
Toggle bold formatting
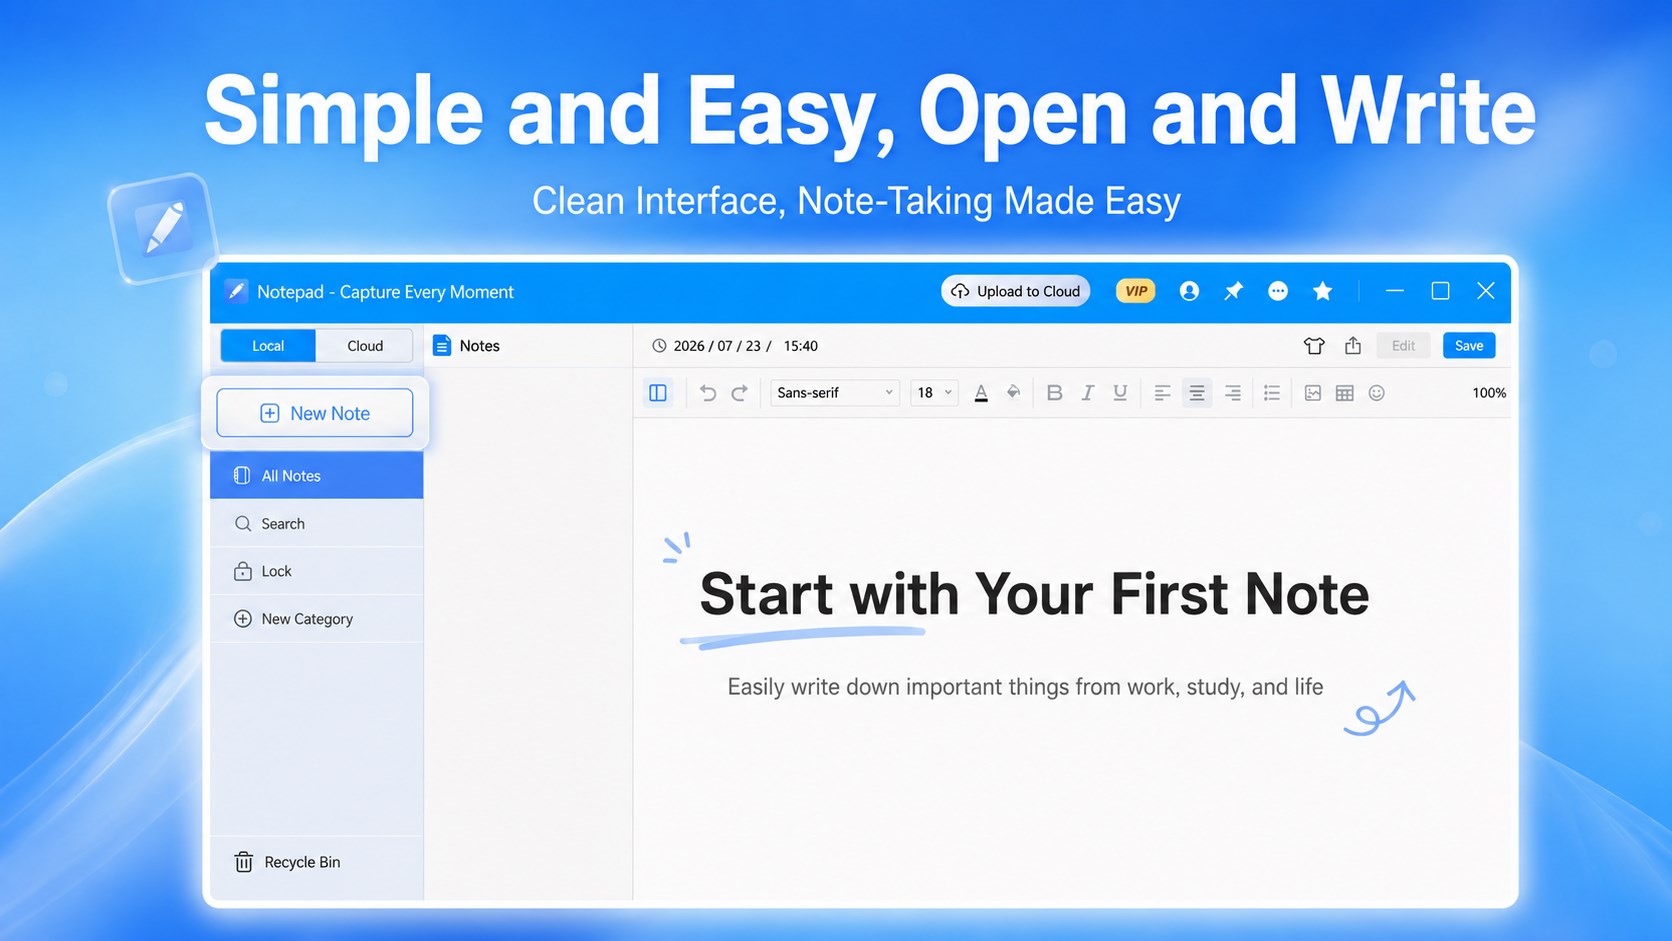(1054, 393)
